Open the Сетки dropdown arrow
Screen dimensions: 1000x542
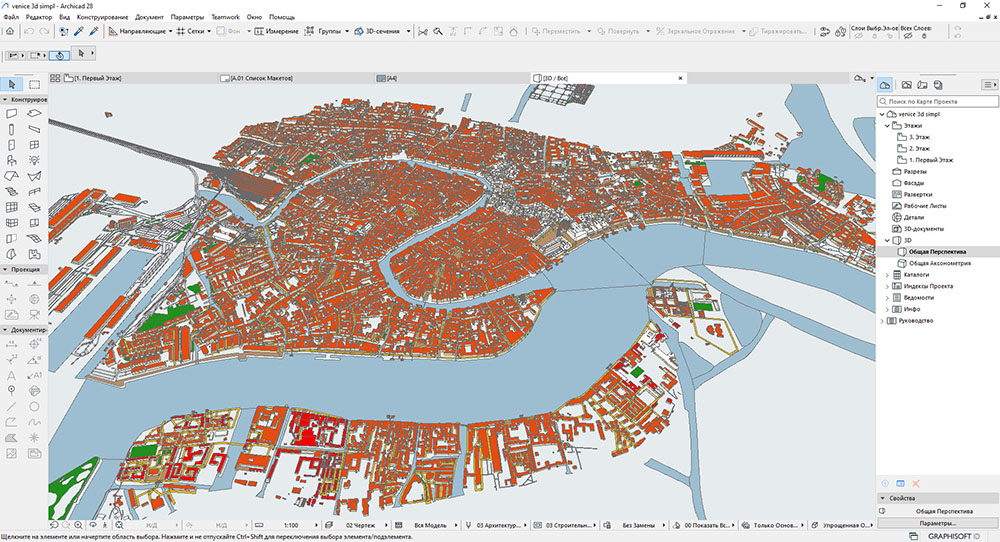pyautogui.click(x=209, y=31)
